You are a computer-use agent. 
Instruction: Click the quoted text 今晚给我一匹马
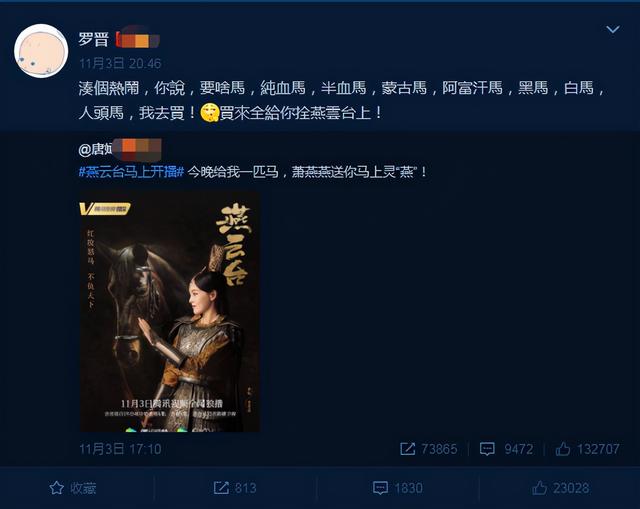[x=233, y=172]
